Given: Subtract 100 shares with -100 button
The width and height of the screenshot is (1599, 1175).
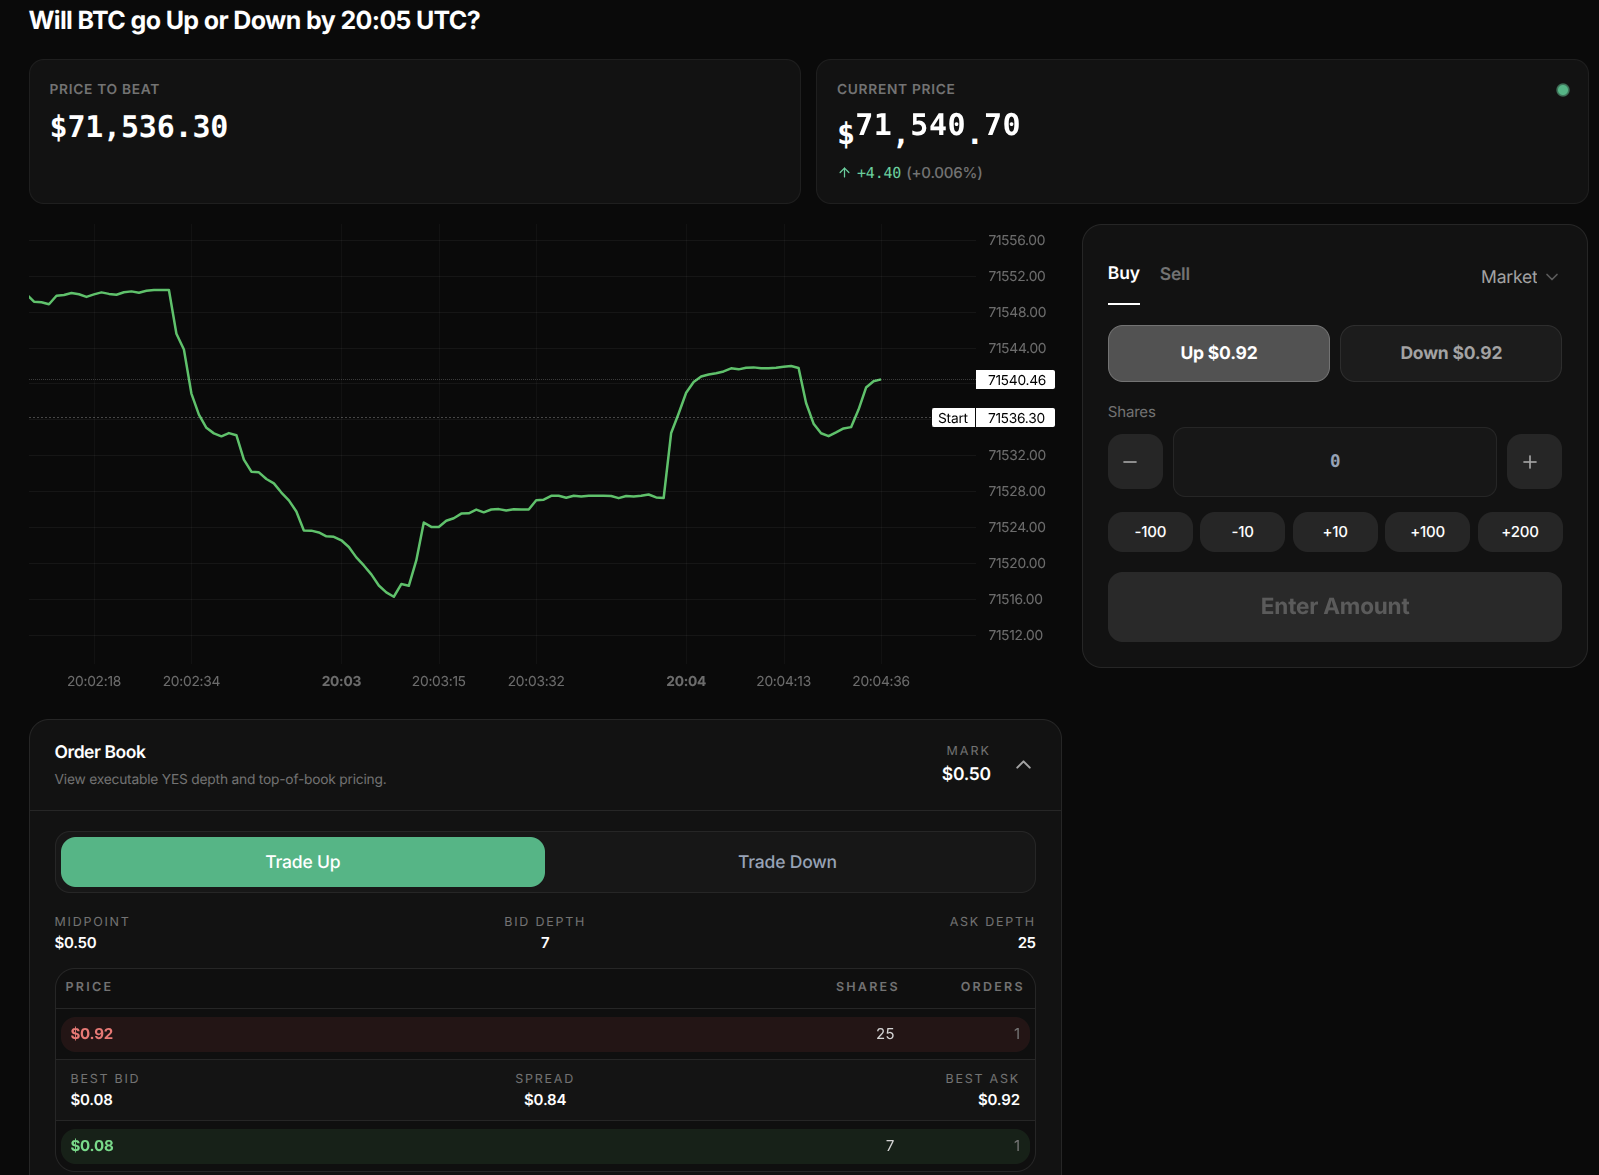Looking at the screenshot, I should click(x=1150, y=532).
